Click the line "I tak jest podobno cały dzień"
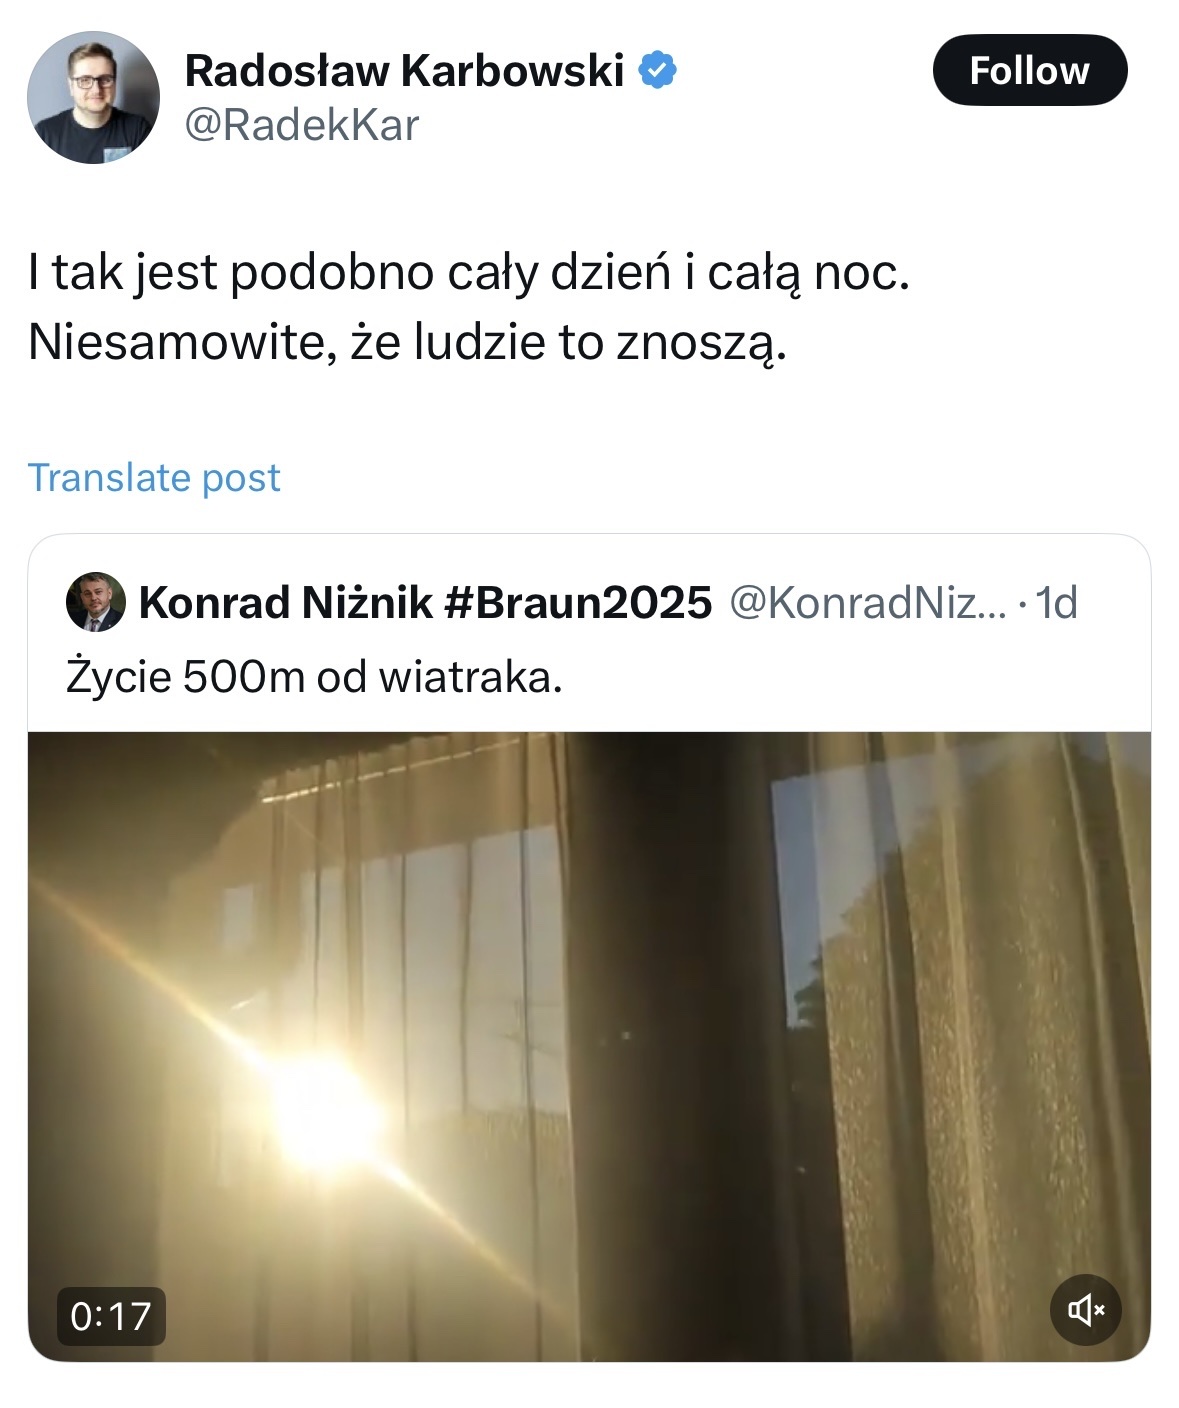1179x1408 pixels. (x=468, y=272)
